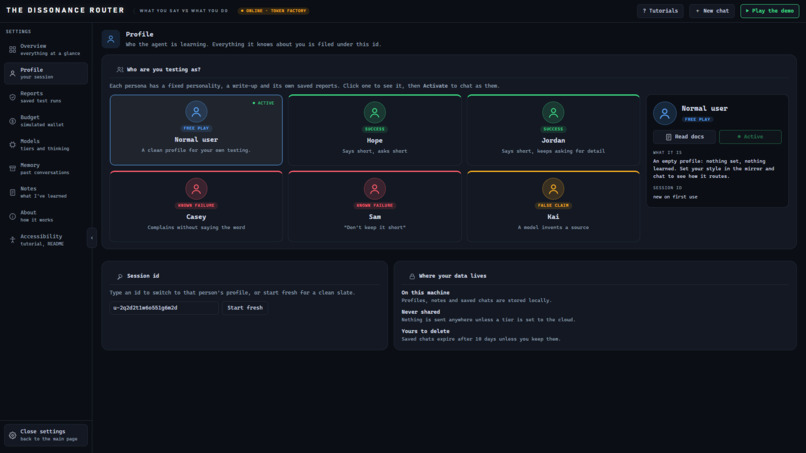Click the About info icon in sidebar

(12, 216)
